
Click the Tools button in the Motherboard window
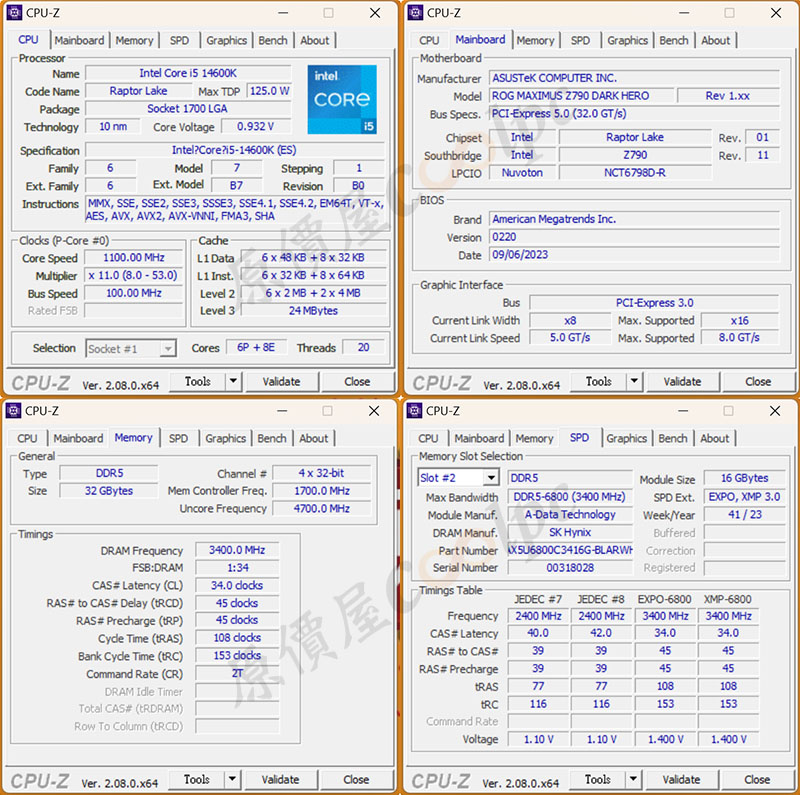click(599, 381)
